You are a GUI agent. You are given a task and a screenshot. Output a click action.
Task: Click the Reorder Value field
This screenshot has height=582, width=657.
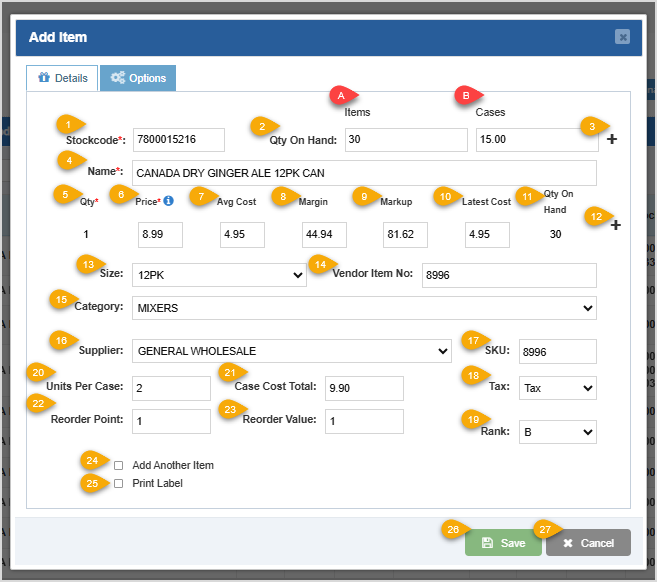[x=364, y=421]
